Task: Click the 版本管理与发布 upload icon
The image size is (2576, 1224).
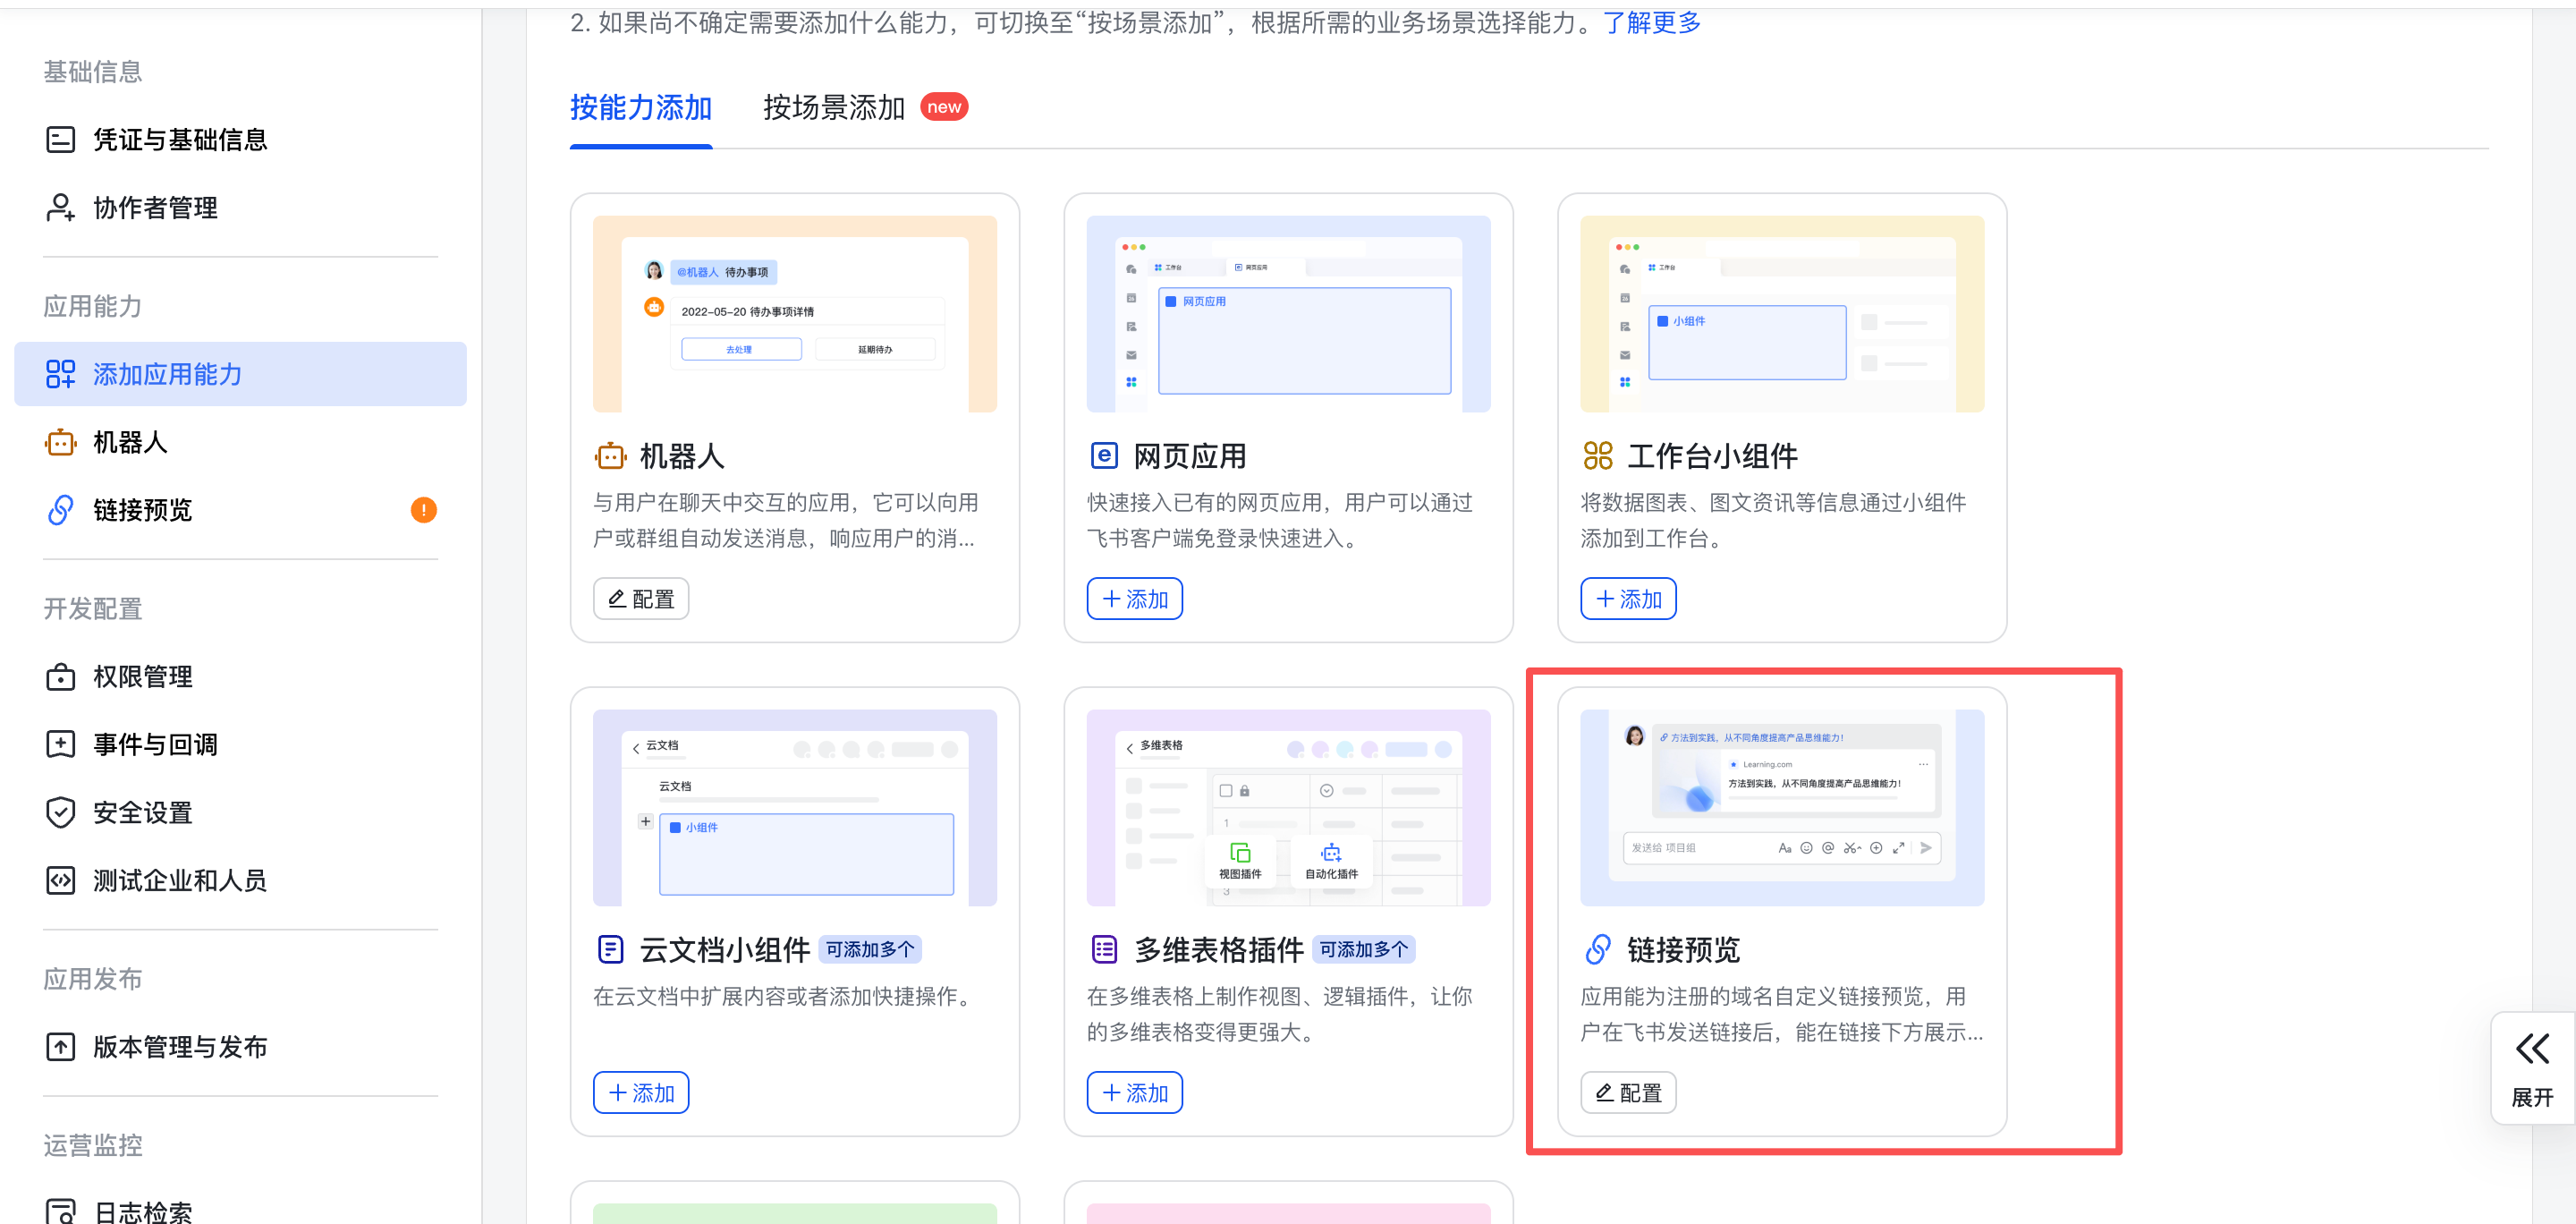Action: 60,1047
